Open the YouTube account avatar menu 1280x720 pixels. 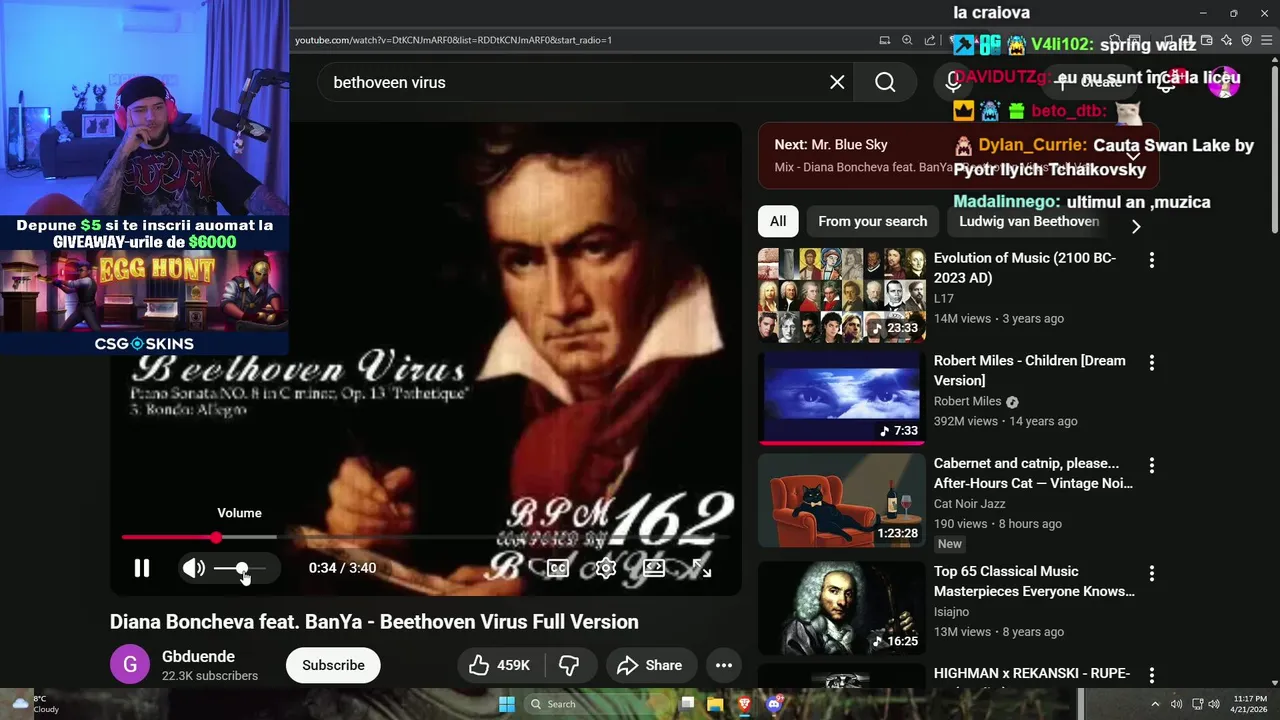pos(1224,82)
